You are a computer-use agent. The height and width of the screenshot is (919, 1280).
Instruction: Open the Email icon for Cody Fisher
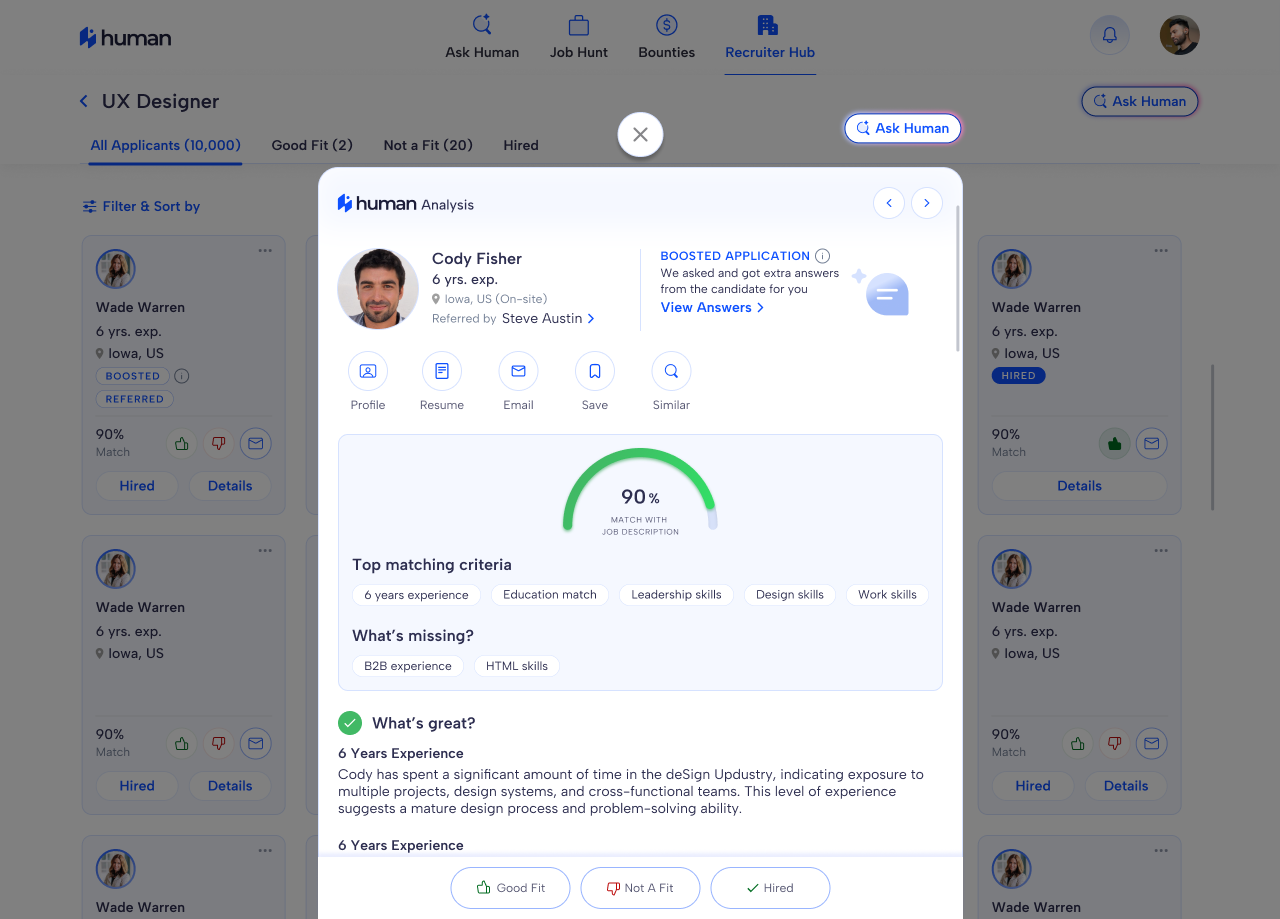coord(518,370)
